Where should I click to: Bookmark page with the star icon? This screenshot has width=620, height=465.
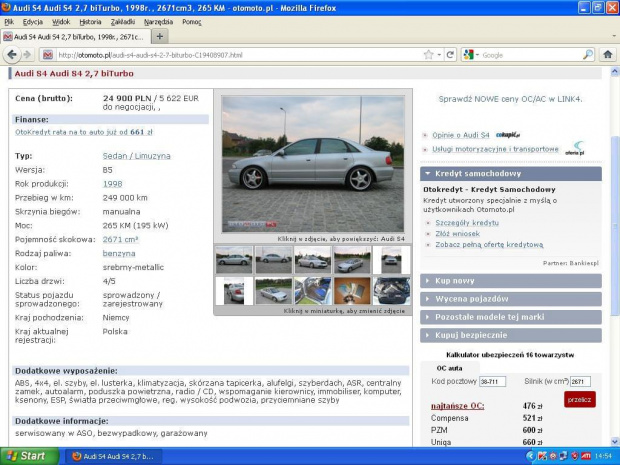429,55
